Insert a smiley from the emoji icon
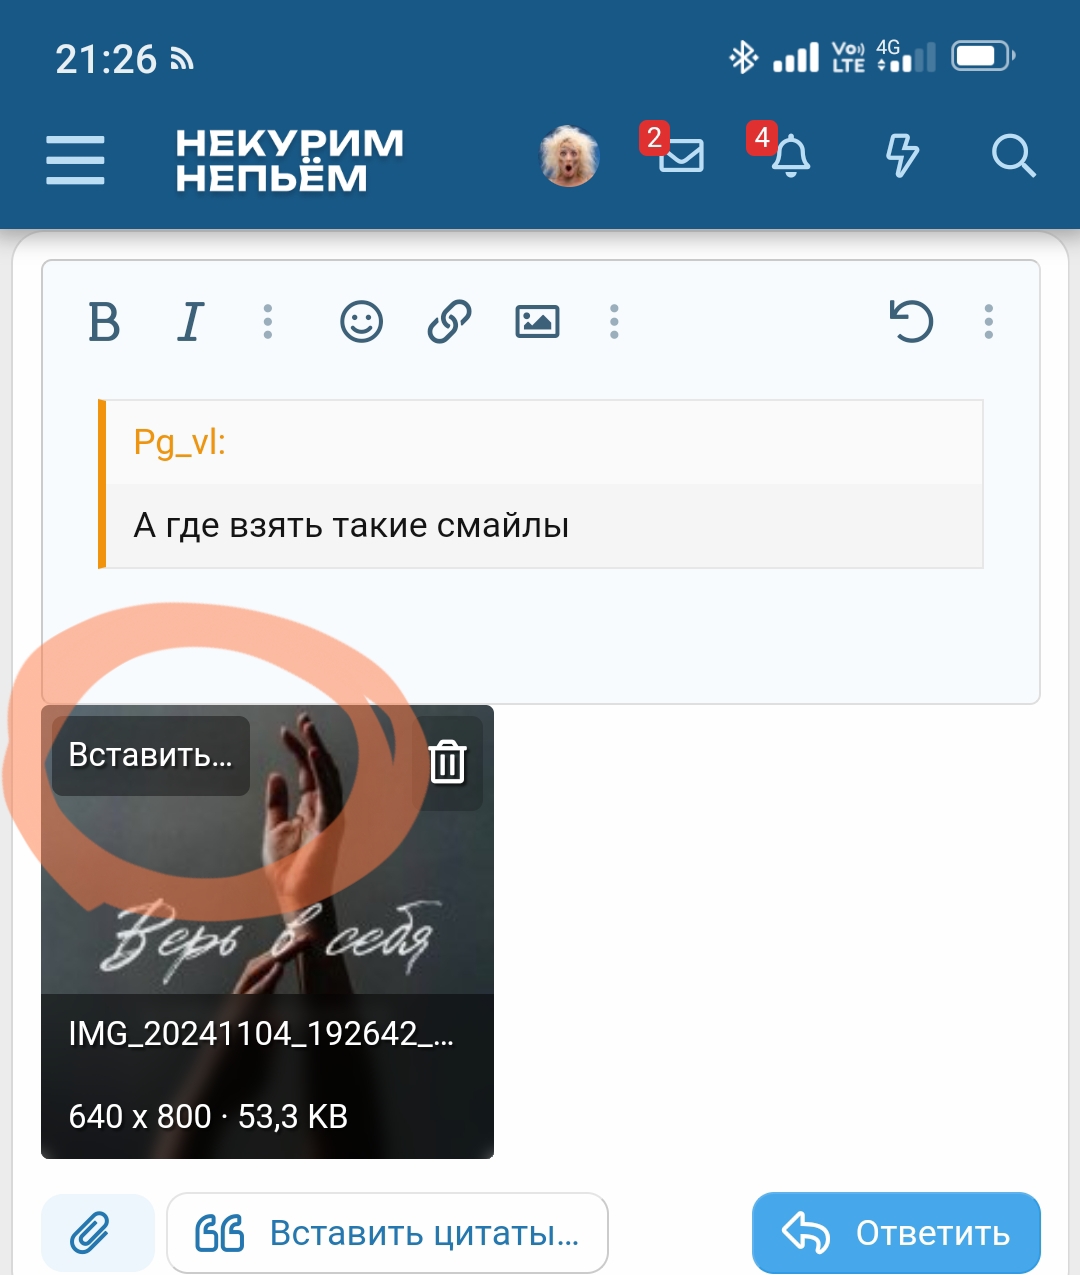Image resolution: width=1080 pixels, height=1275 pixels. coord(361,322)
